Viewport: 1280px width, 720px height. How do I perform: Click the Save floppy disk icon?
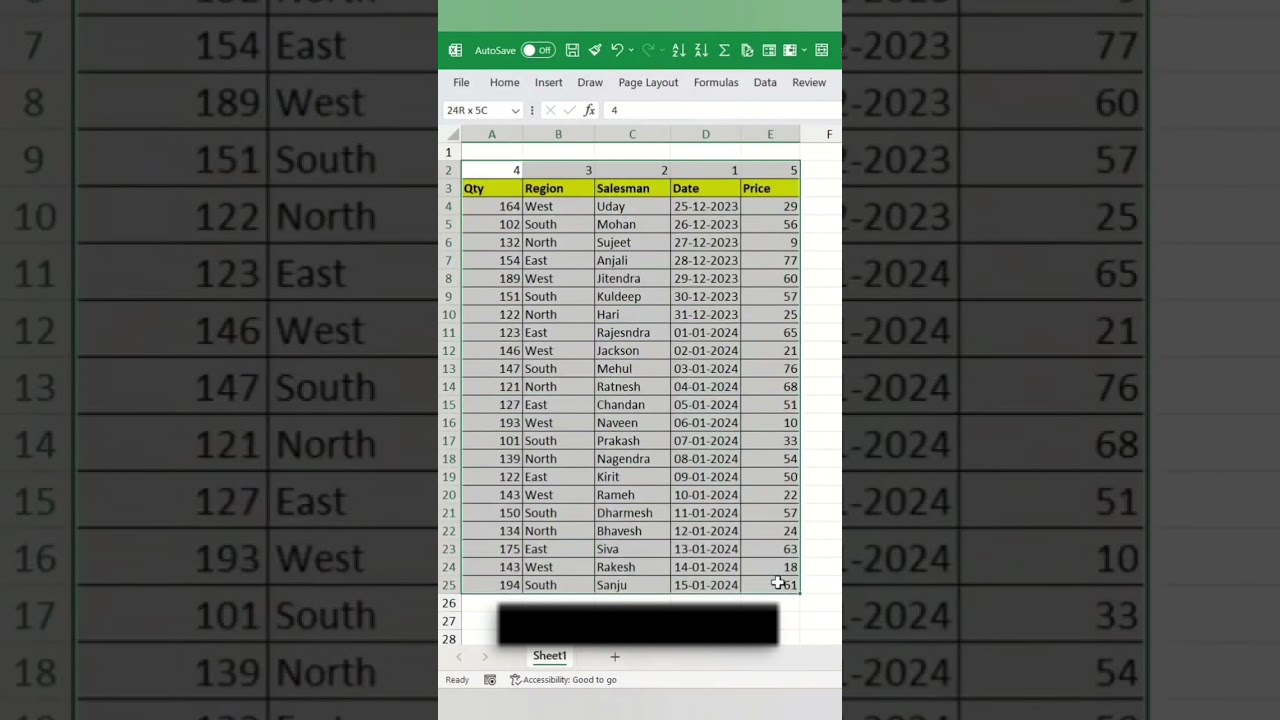click(x=572, y=50)
